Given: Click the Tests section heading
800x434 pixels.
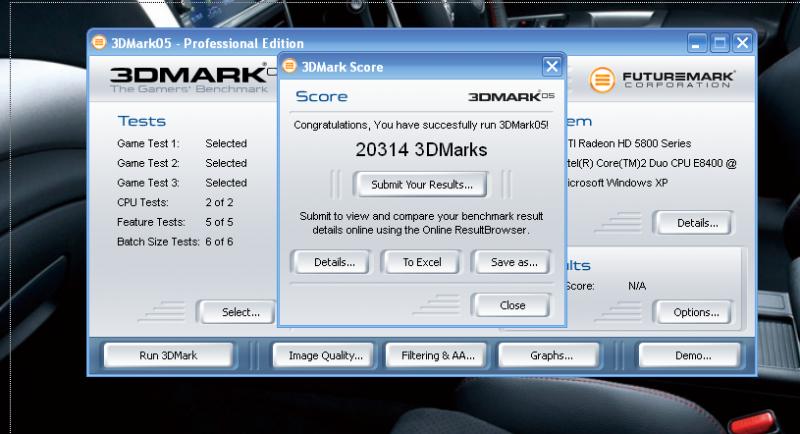Looking at the screenshot, I should point(142,121).
